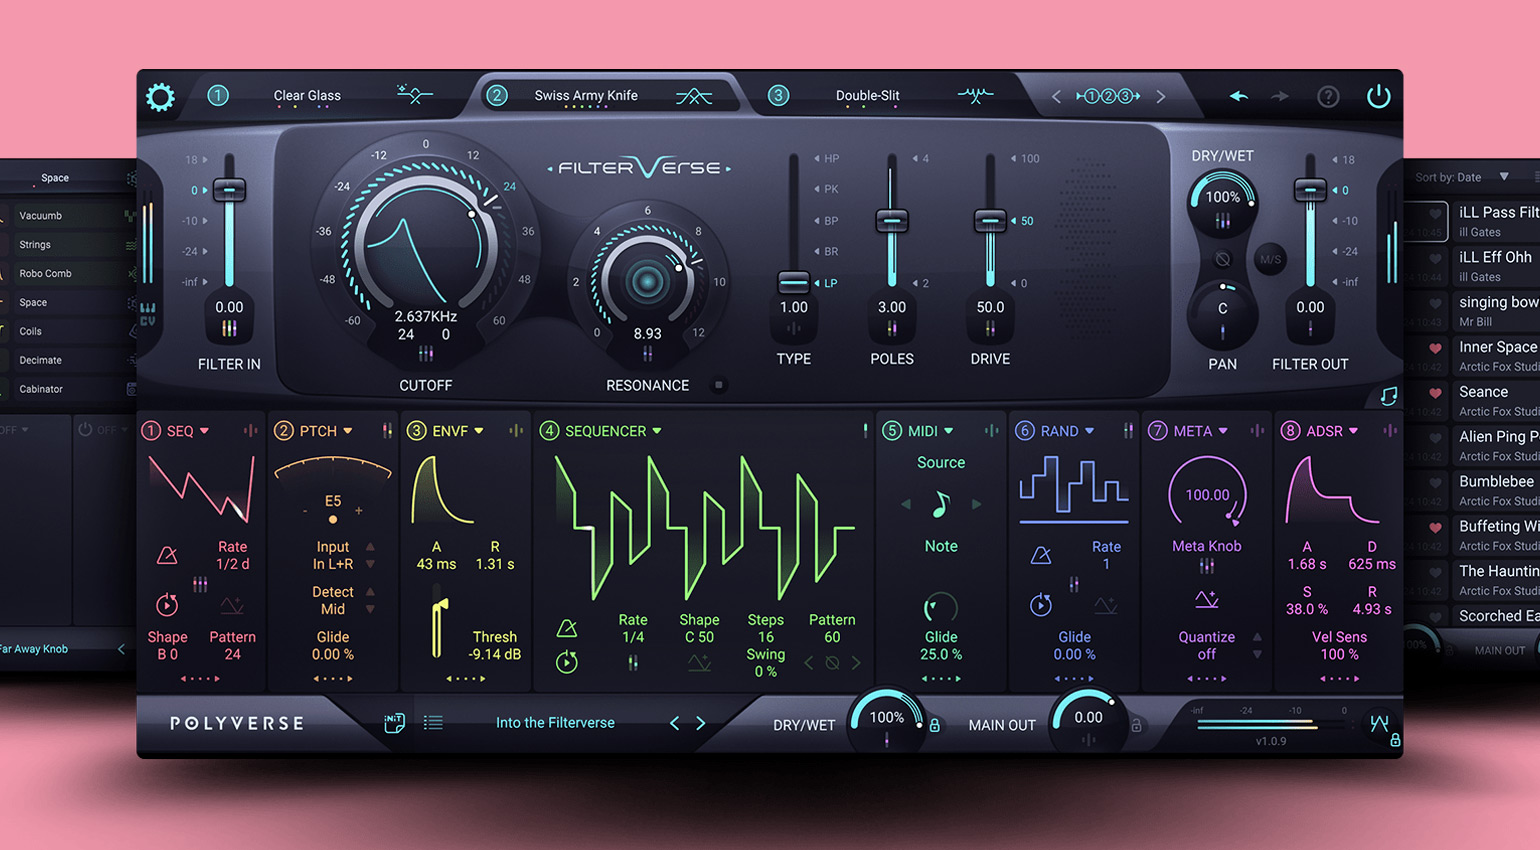Open the META modulator type dropdown

(x=1200, y=431)
